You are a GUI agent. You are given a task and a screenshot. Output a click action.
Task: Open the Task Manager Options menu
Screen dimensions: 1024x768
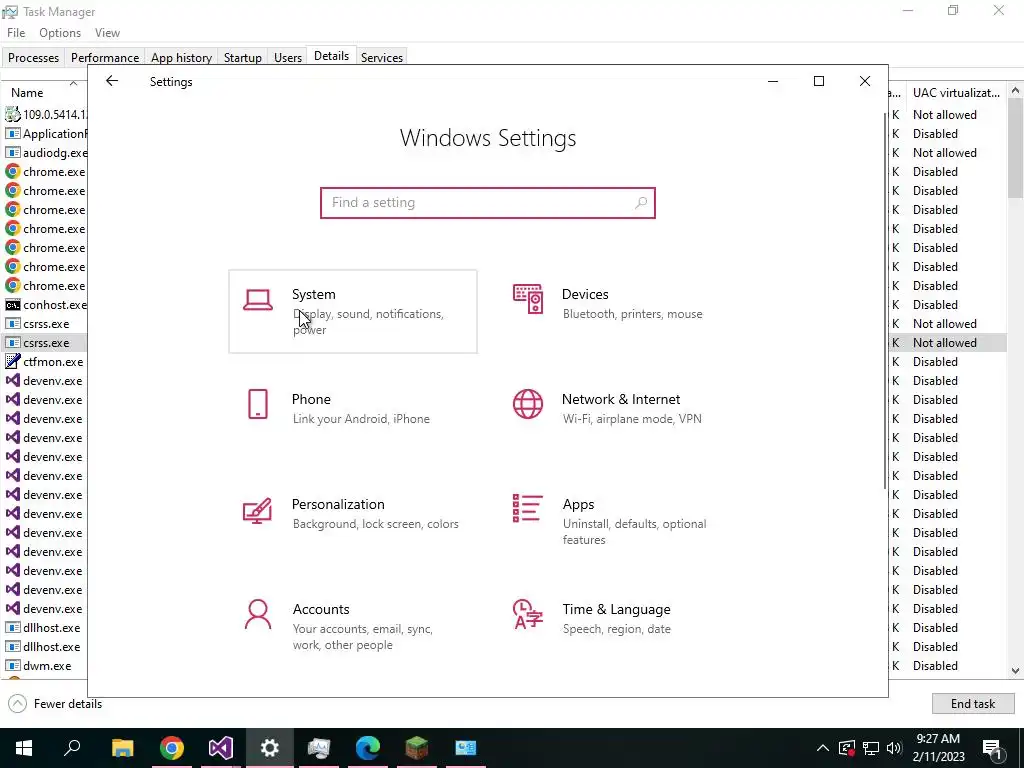[x=60, y=33]
